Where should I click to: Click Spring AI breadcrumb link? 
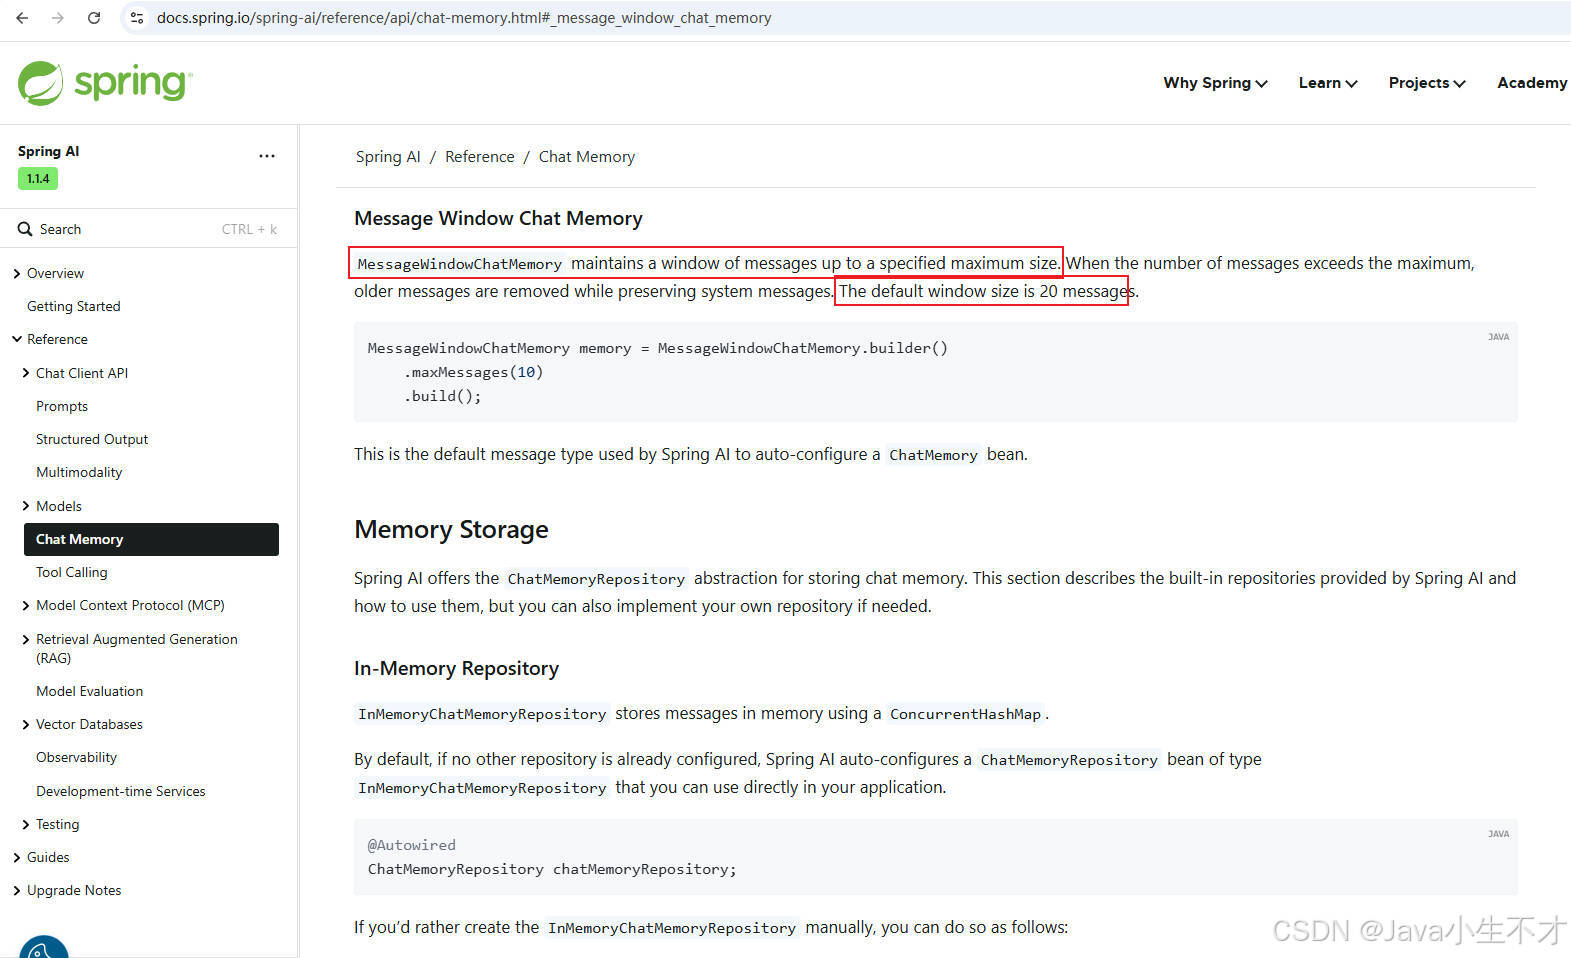coord(388,157)
